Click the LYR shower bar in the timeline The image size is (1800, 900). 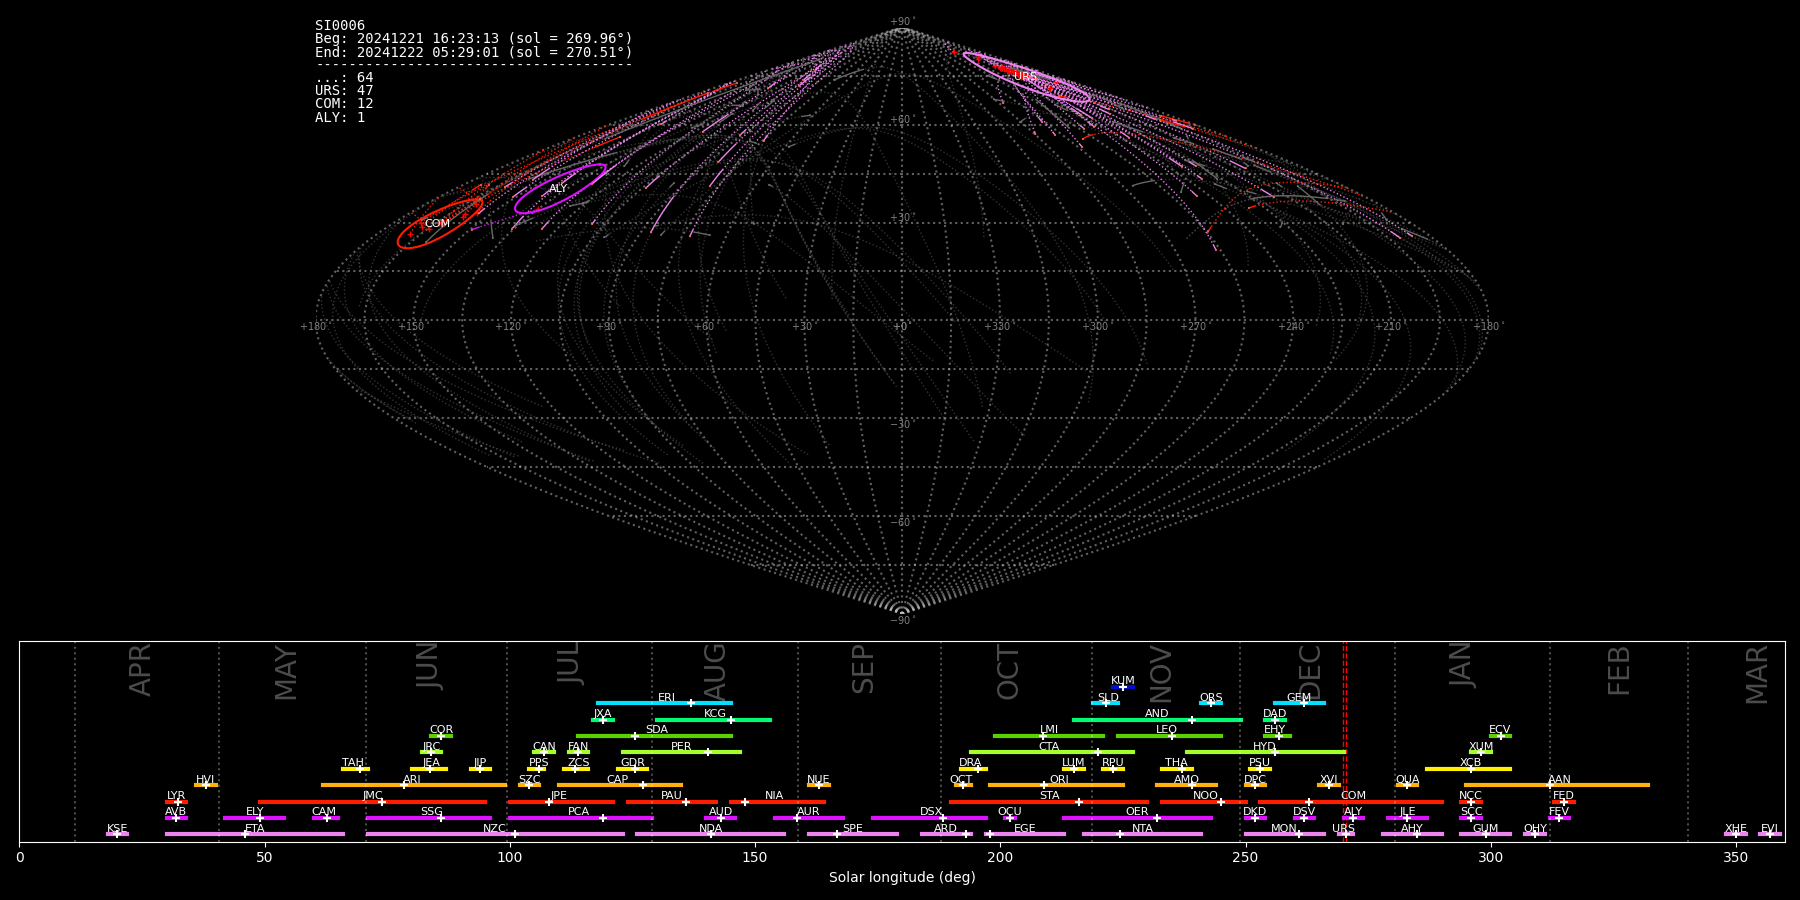pyautogui.click(x=176, y=802)
